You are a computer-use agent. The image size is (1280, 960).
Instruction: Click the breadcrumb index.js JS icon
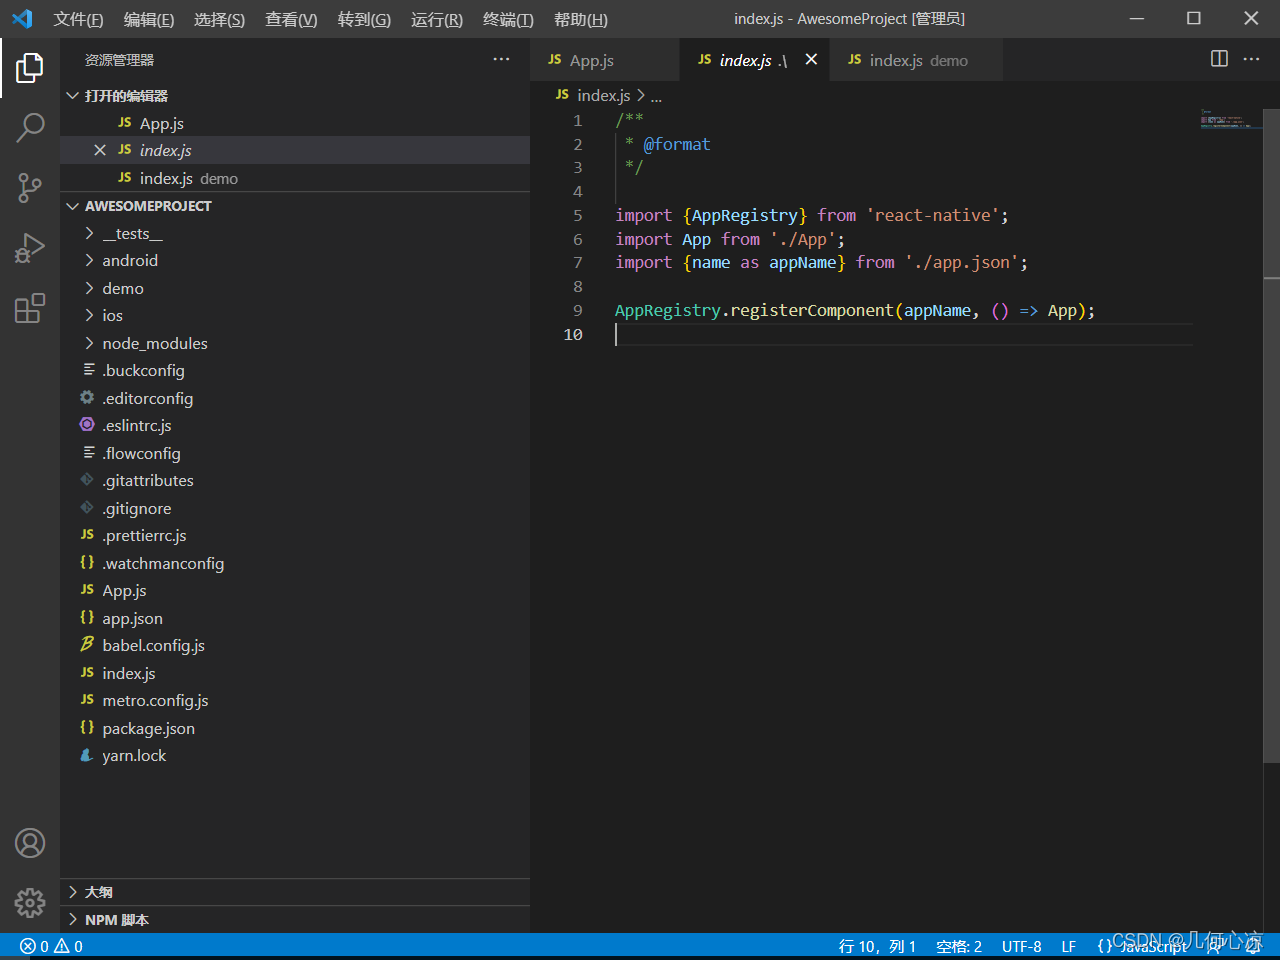562,95
